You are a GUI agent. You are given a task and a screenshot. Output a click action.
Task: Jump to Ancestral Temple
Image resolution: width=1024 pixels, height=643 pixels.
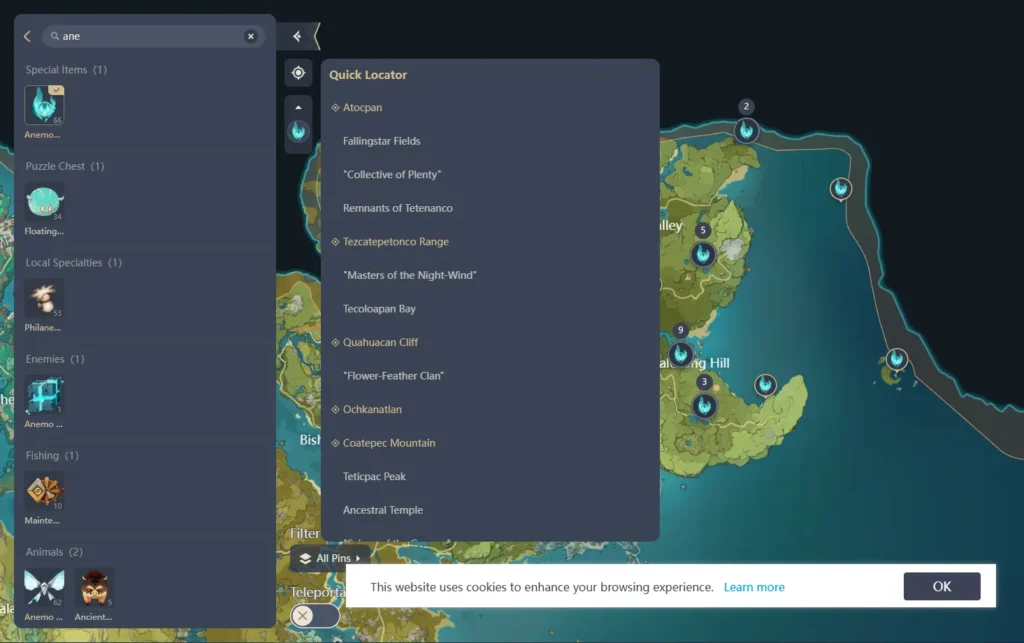[383, 510]
